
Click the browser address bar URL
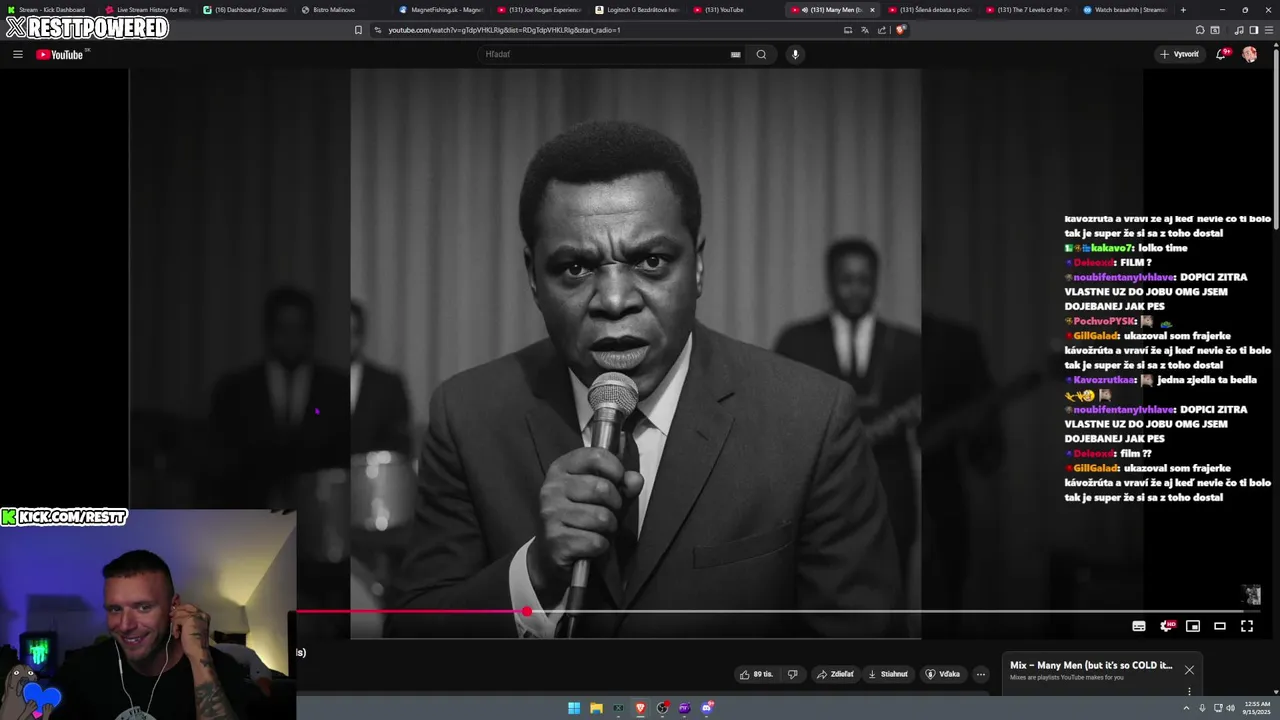coord(504,30)
